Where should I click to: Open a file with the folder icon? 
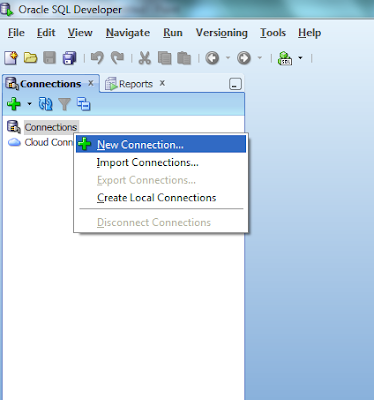pyautogui.click(x=30, y=58)
